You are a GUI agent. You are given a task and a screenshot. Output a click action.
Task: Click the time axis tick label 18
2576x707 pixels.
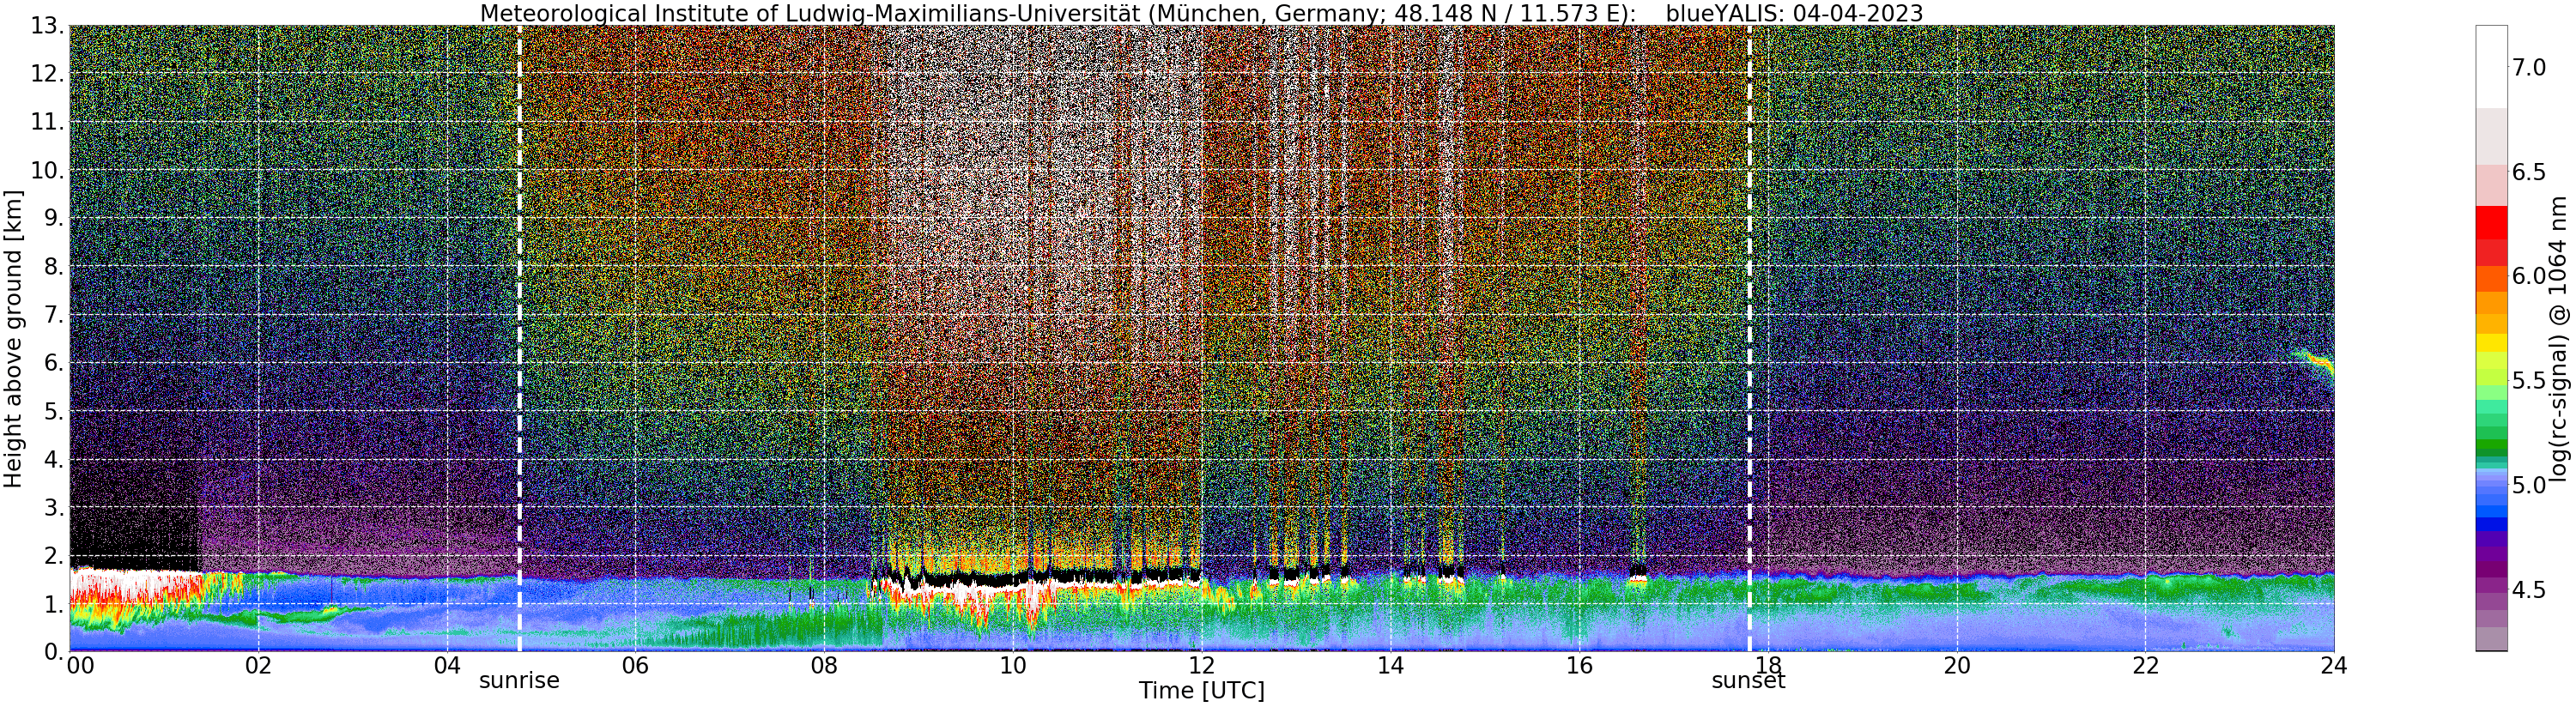click(x=1768, y=666)
